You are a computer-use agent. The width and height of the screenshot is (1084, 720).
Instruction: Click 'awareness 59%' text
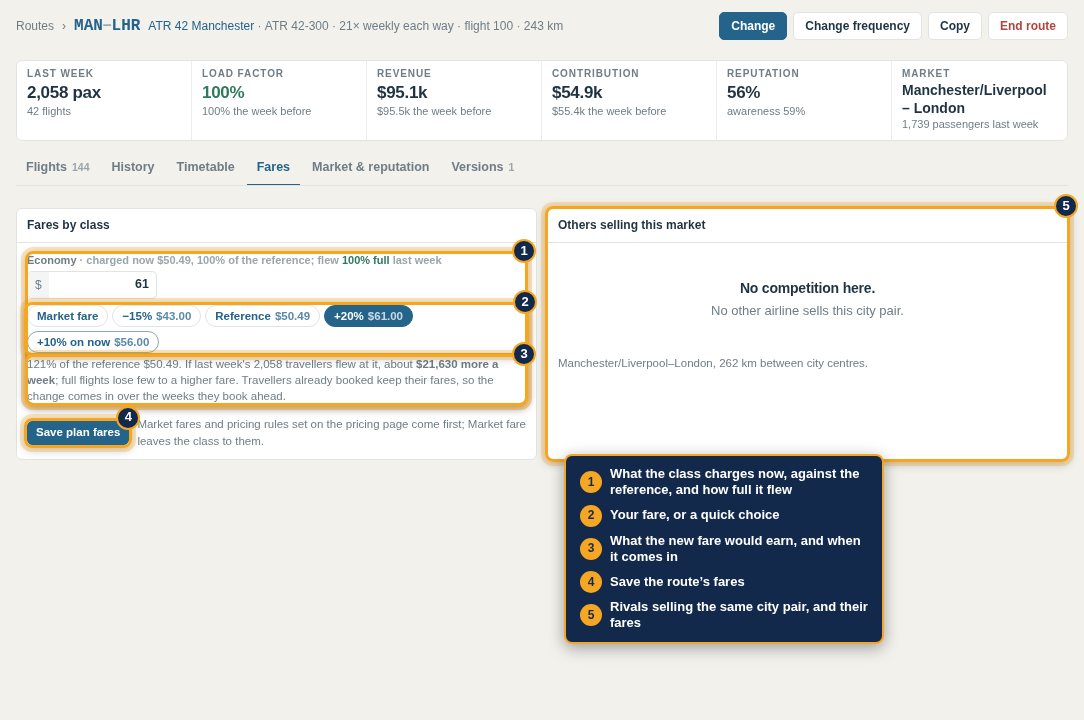pos(765,111)
